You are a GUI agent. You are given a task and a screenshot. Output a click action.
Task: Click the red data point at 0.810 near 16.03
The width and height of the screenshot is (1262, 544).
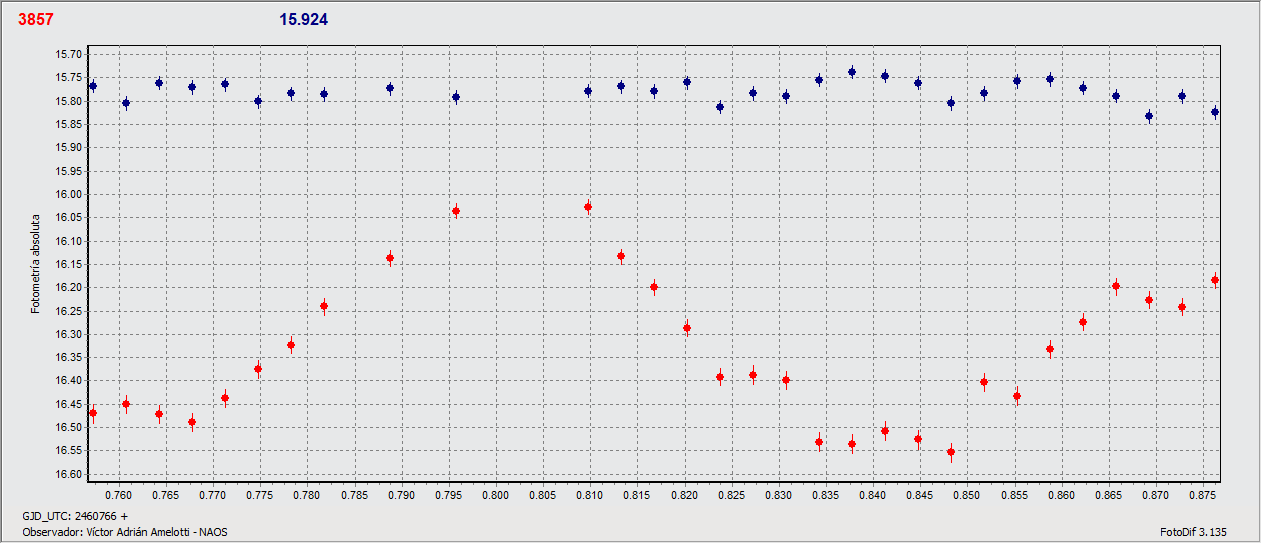(x=588, y=207)
